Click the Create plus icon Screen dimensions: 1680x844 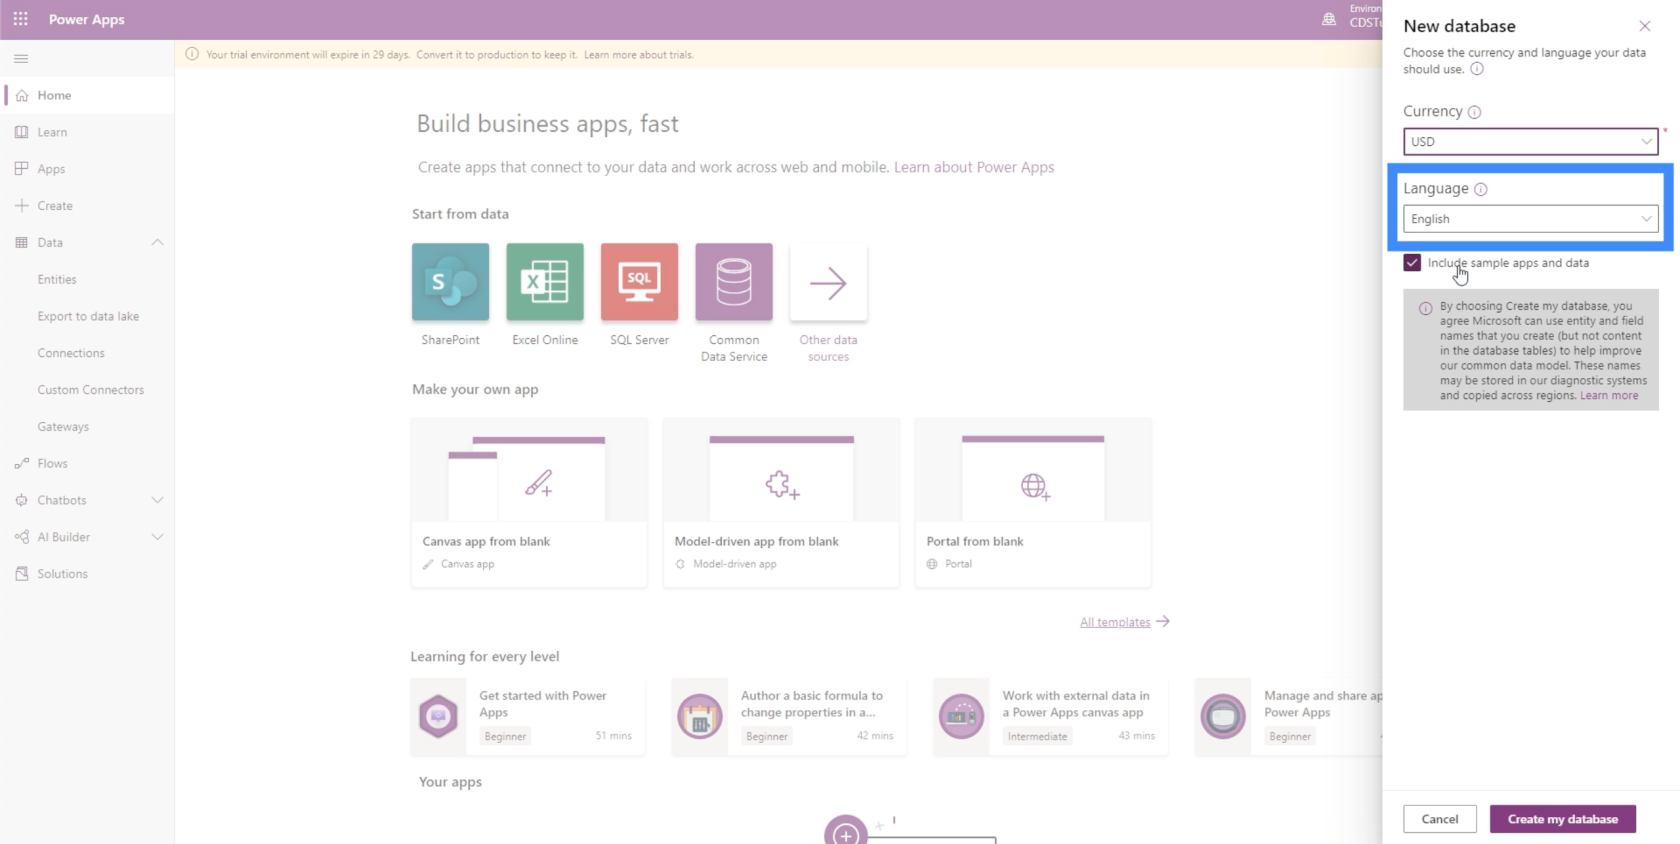pos(21,206)
